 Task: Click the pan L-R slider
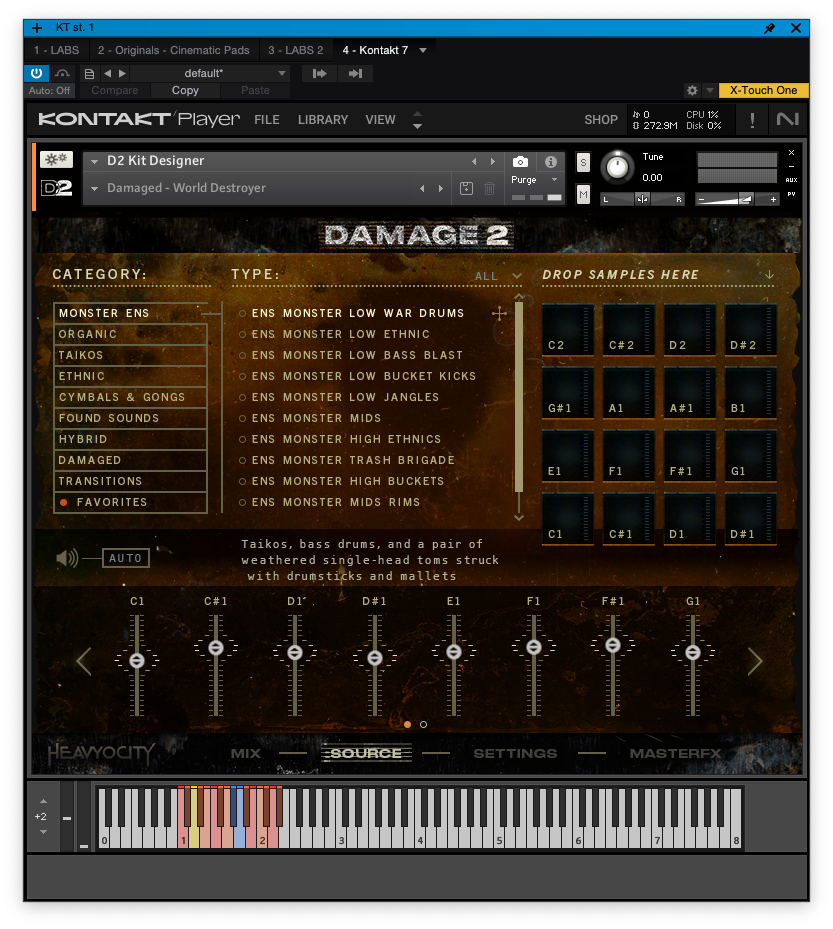pos(643,199)
